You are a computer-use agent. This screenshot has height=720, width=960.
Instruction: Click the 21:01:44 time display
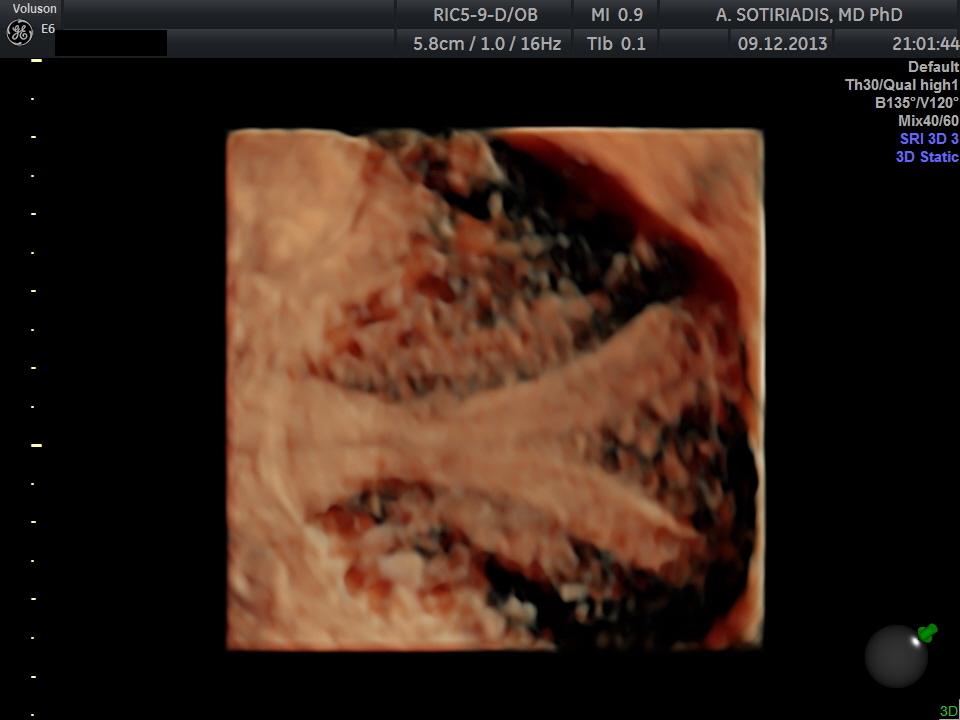coord(924,43)
